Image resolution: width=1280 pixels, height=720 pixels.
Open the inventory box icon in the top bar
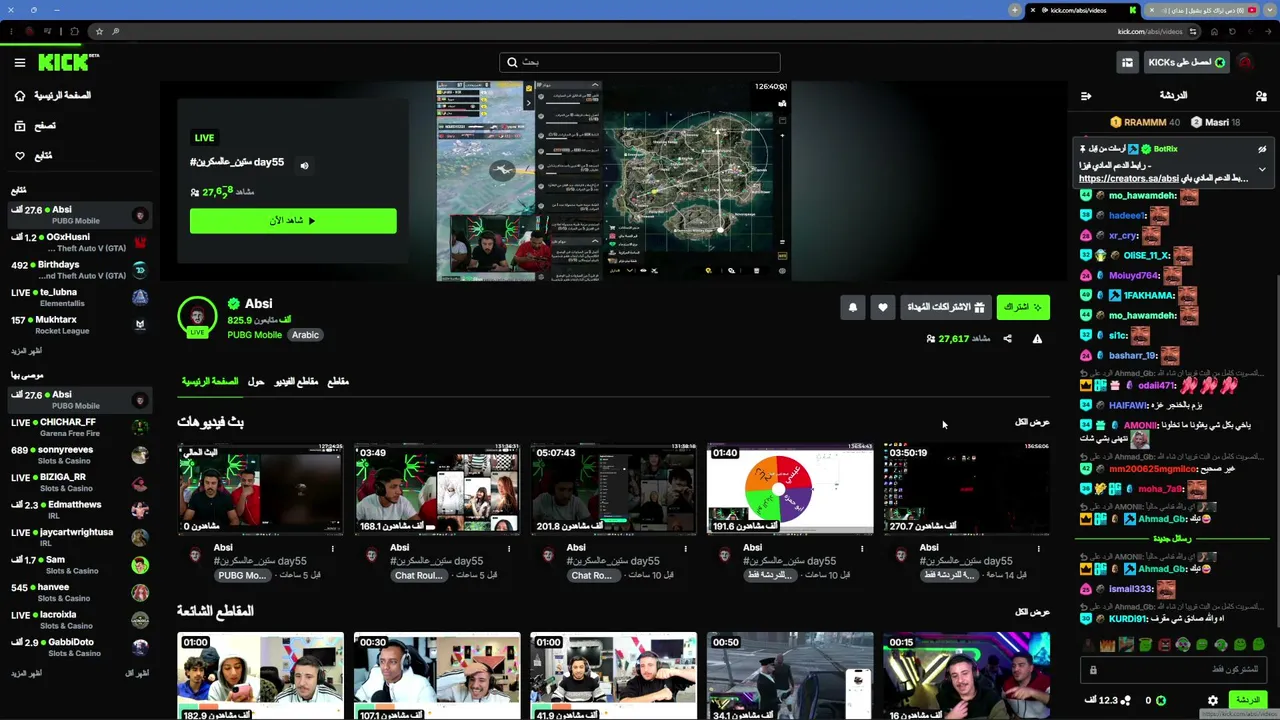1127,62
